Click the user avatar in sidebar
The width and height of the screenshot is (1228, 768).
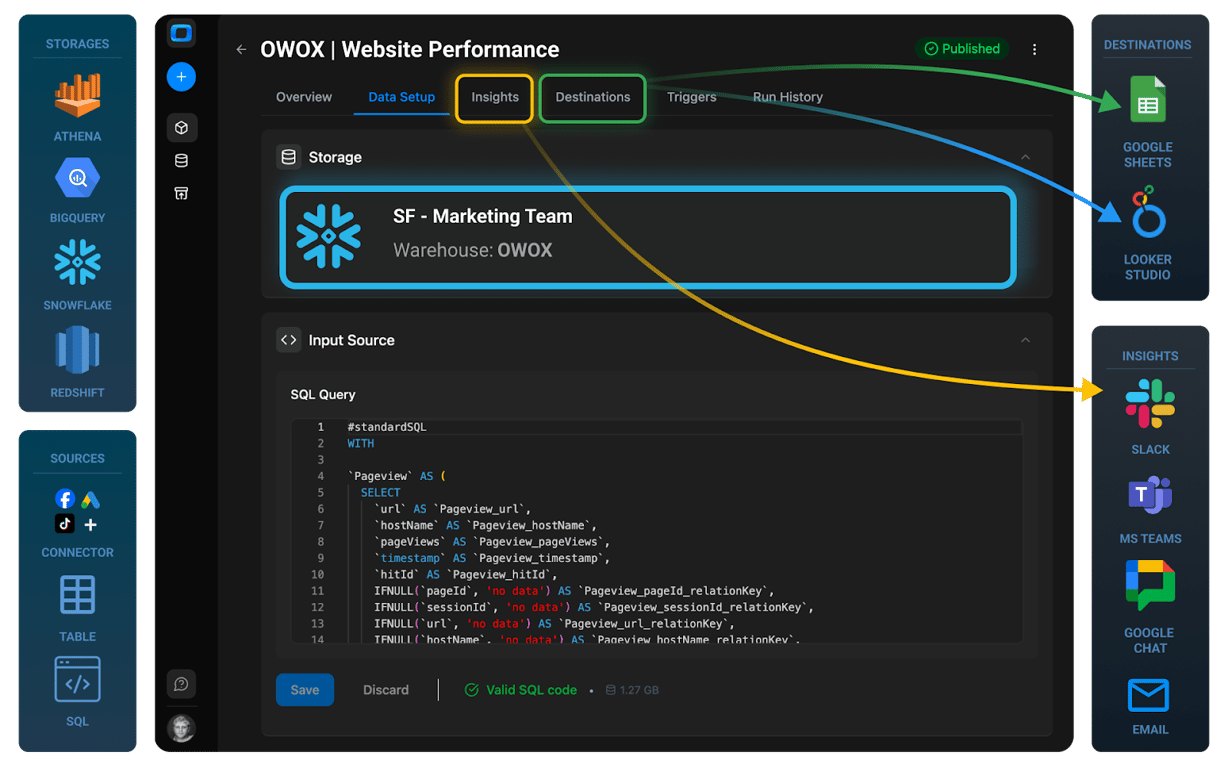[x=181, y=728]
